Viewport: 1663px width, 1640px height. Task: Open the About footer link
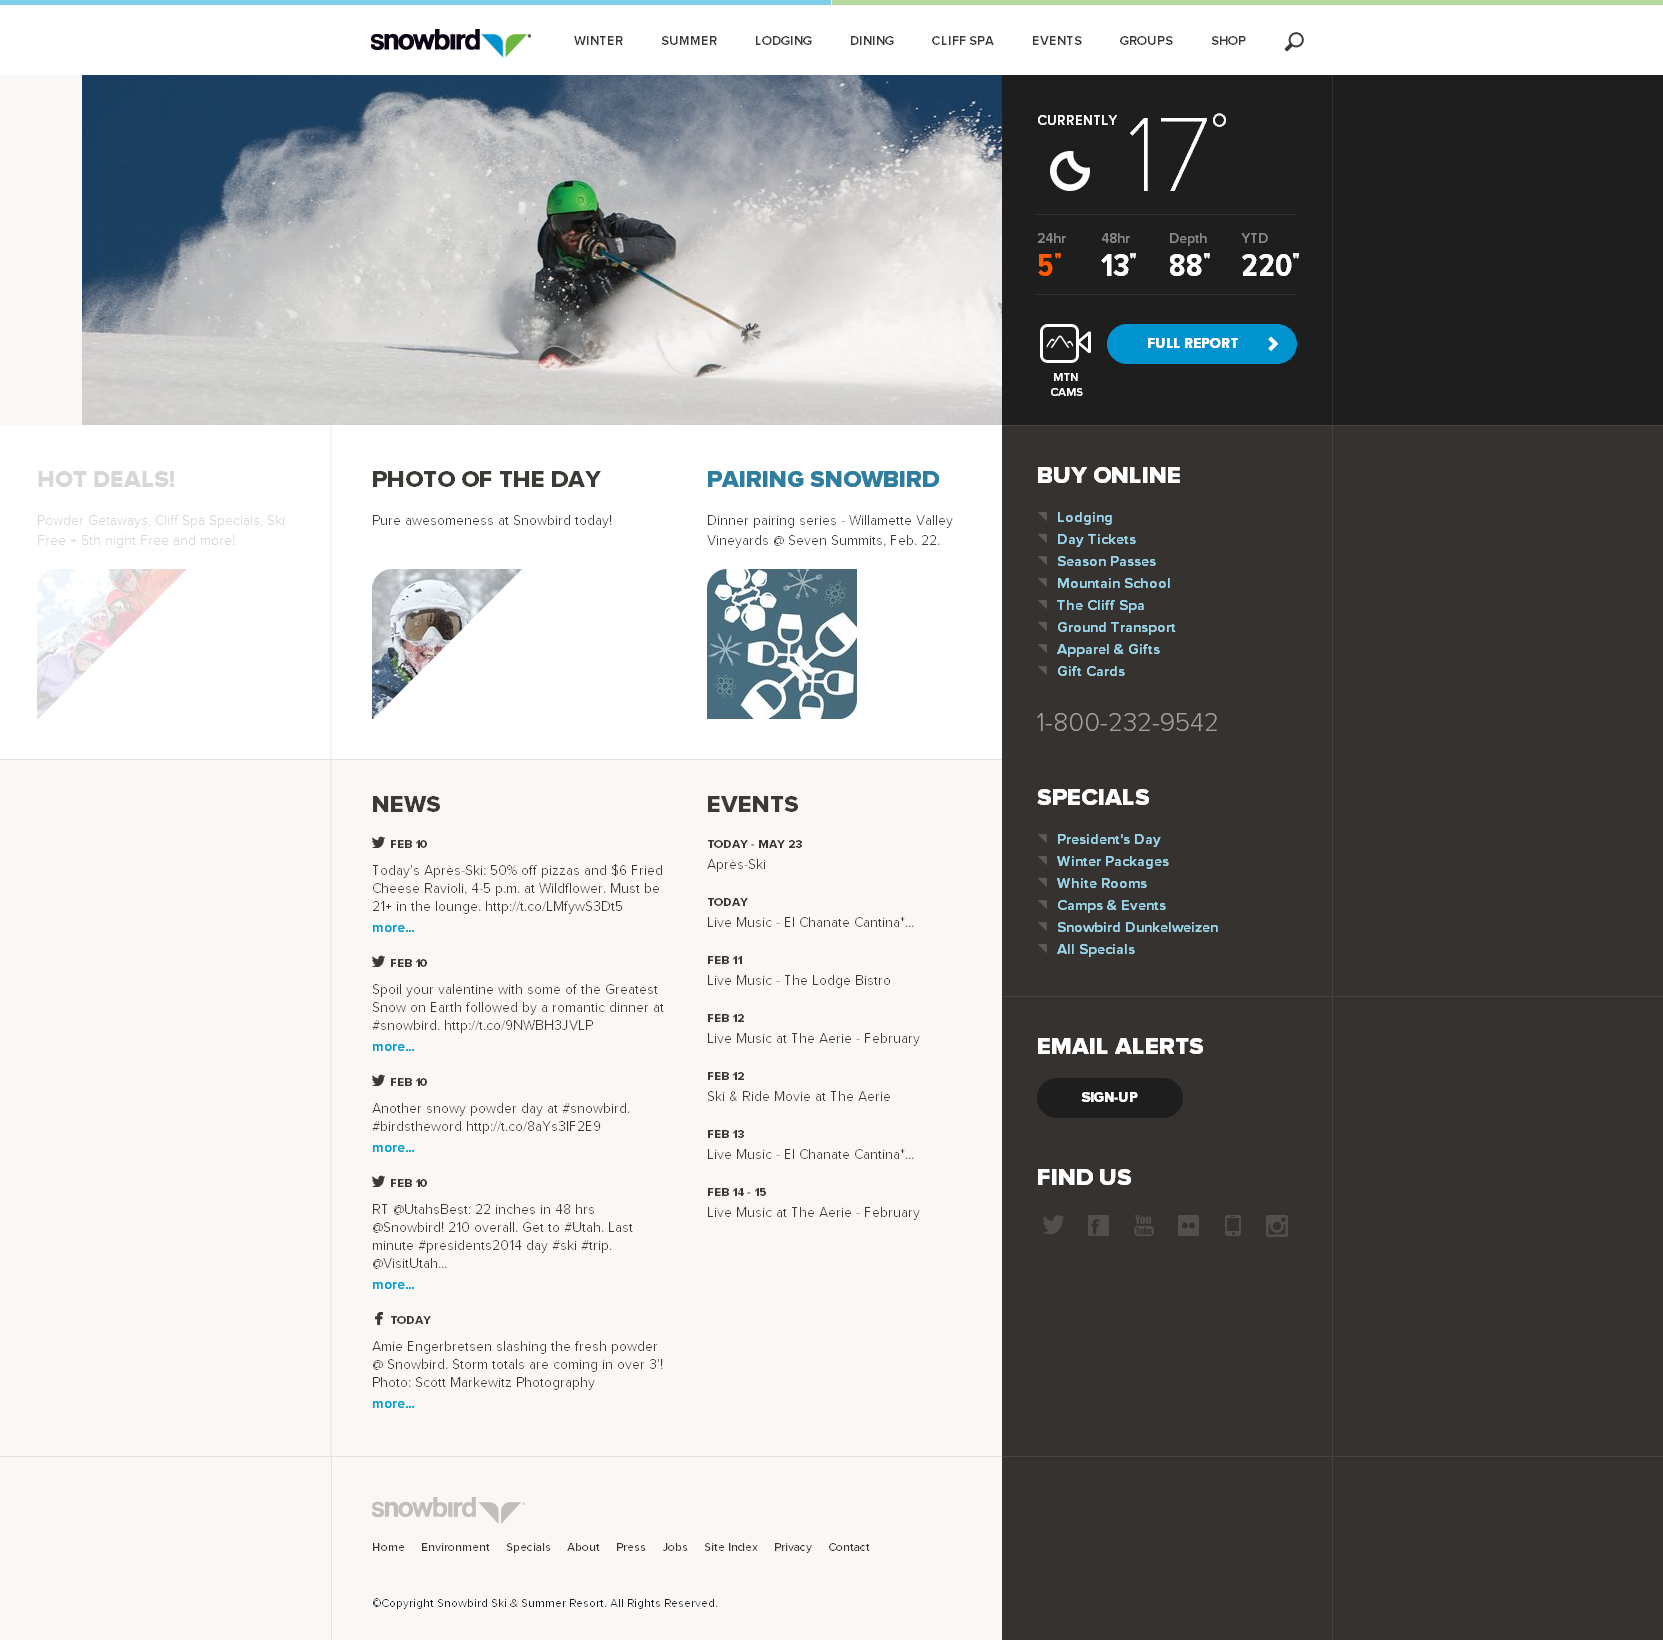[583, 1547]
